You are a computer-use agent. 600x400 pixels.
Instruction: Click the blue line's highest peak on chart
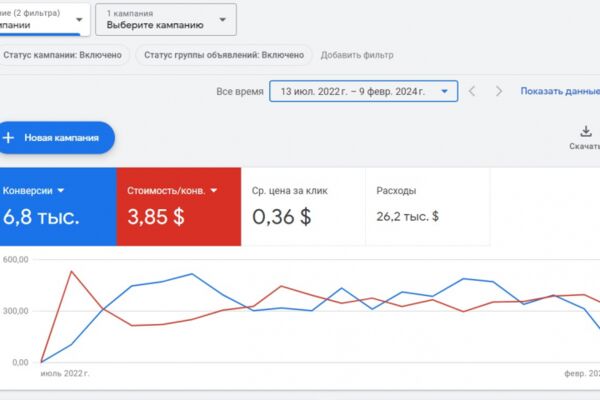[192, 274]
